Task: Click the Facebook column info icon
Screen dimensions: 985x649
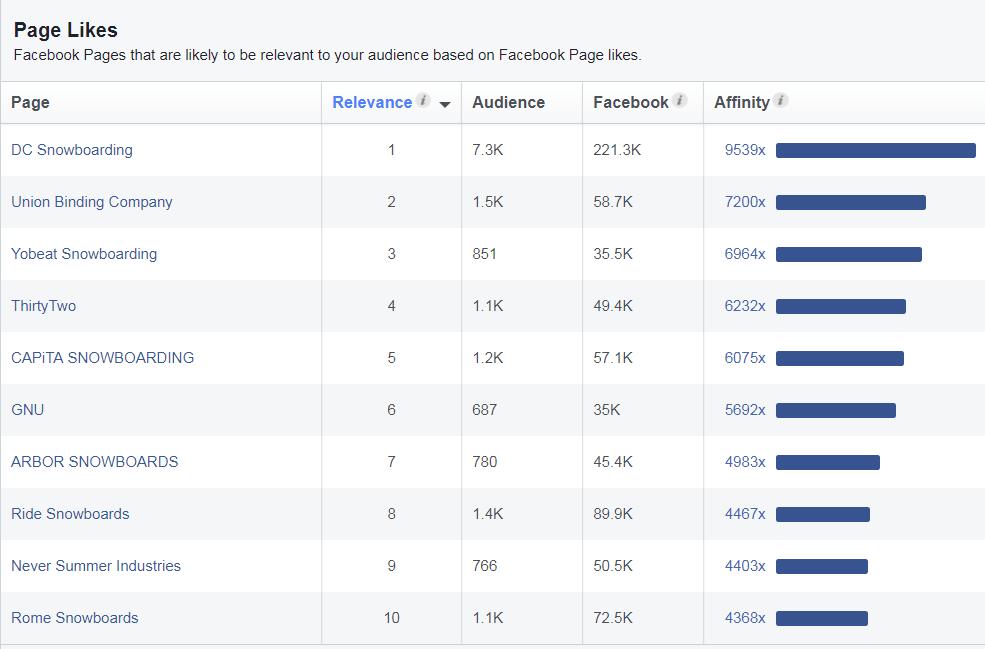Action: pyautogui.click(x=679, y=100)
